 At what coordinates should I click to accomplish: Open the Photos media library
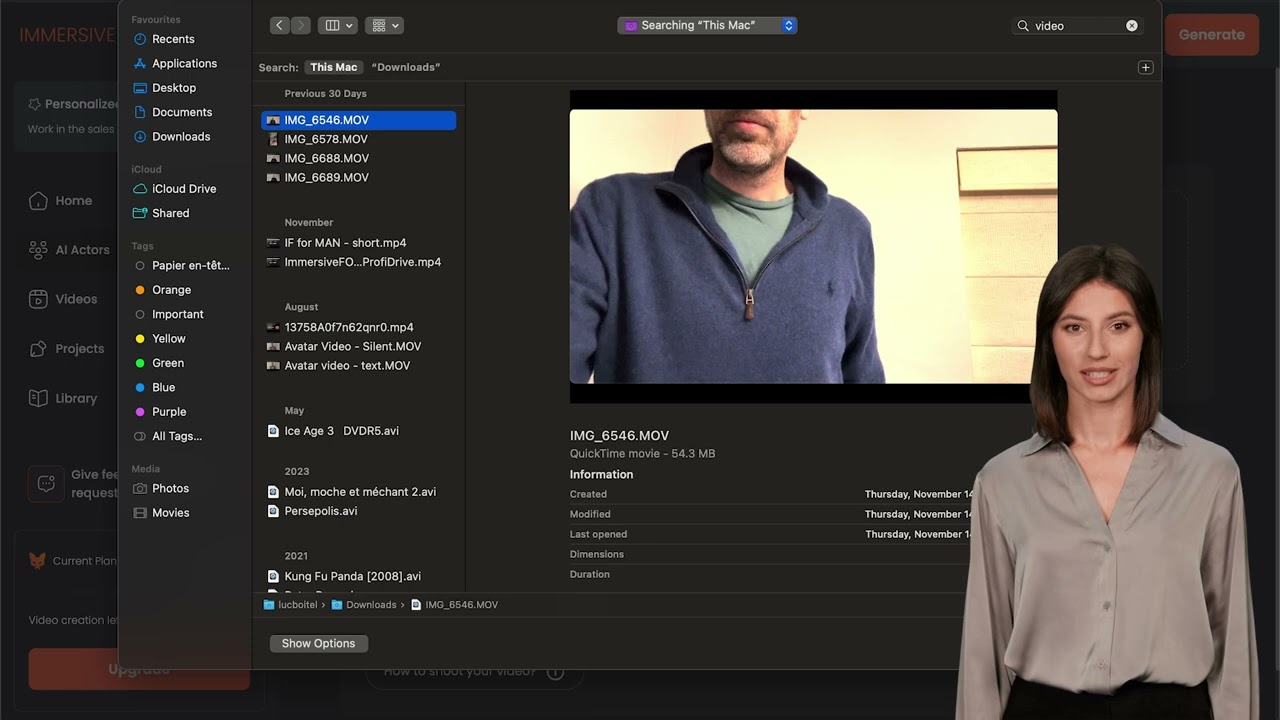coord(161,488)
